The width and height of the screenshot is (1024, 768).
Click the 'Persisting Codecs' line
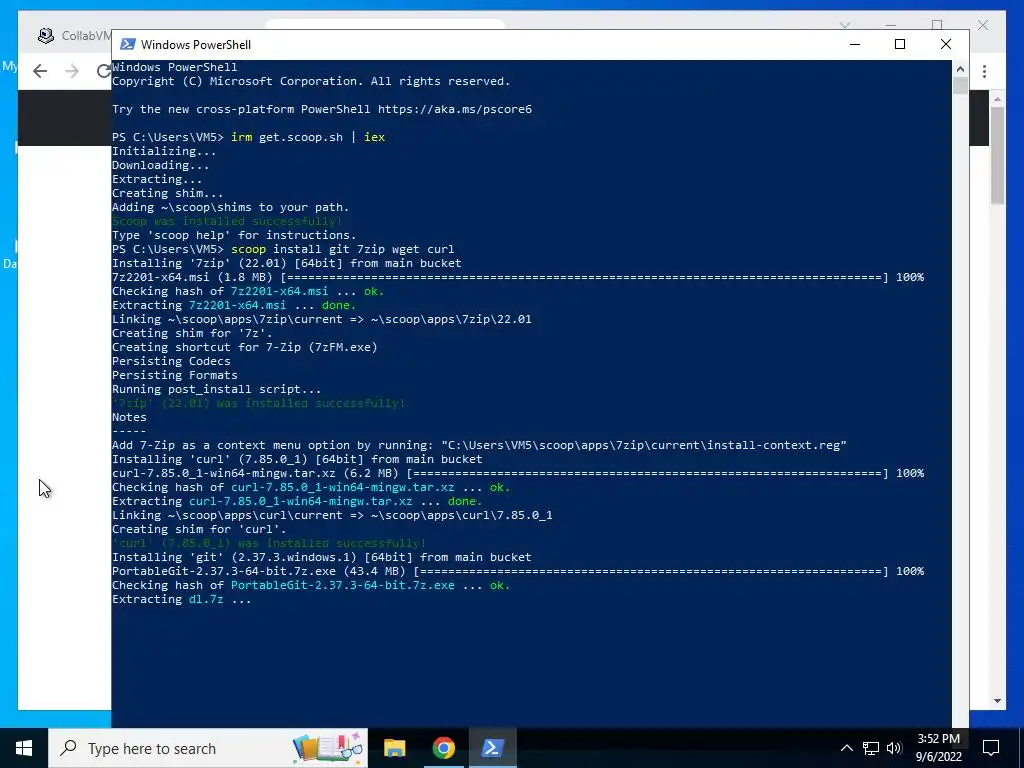[x=171, y=361]
